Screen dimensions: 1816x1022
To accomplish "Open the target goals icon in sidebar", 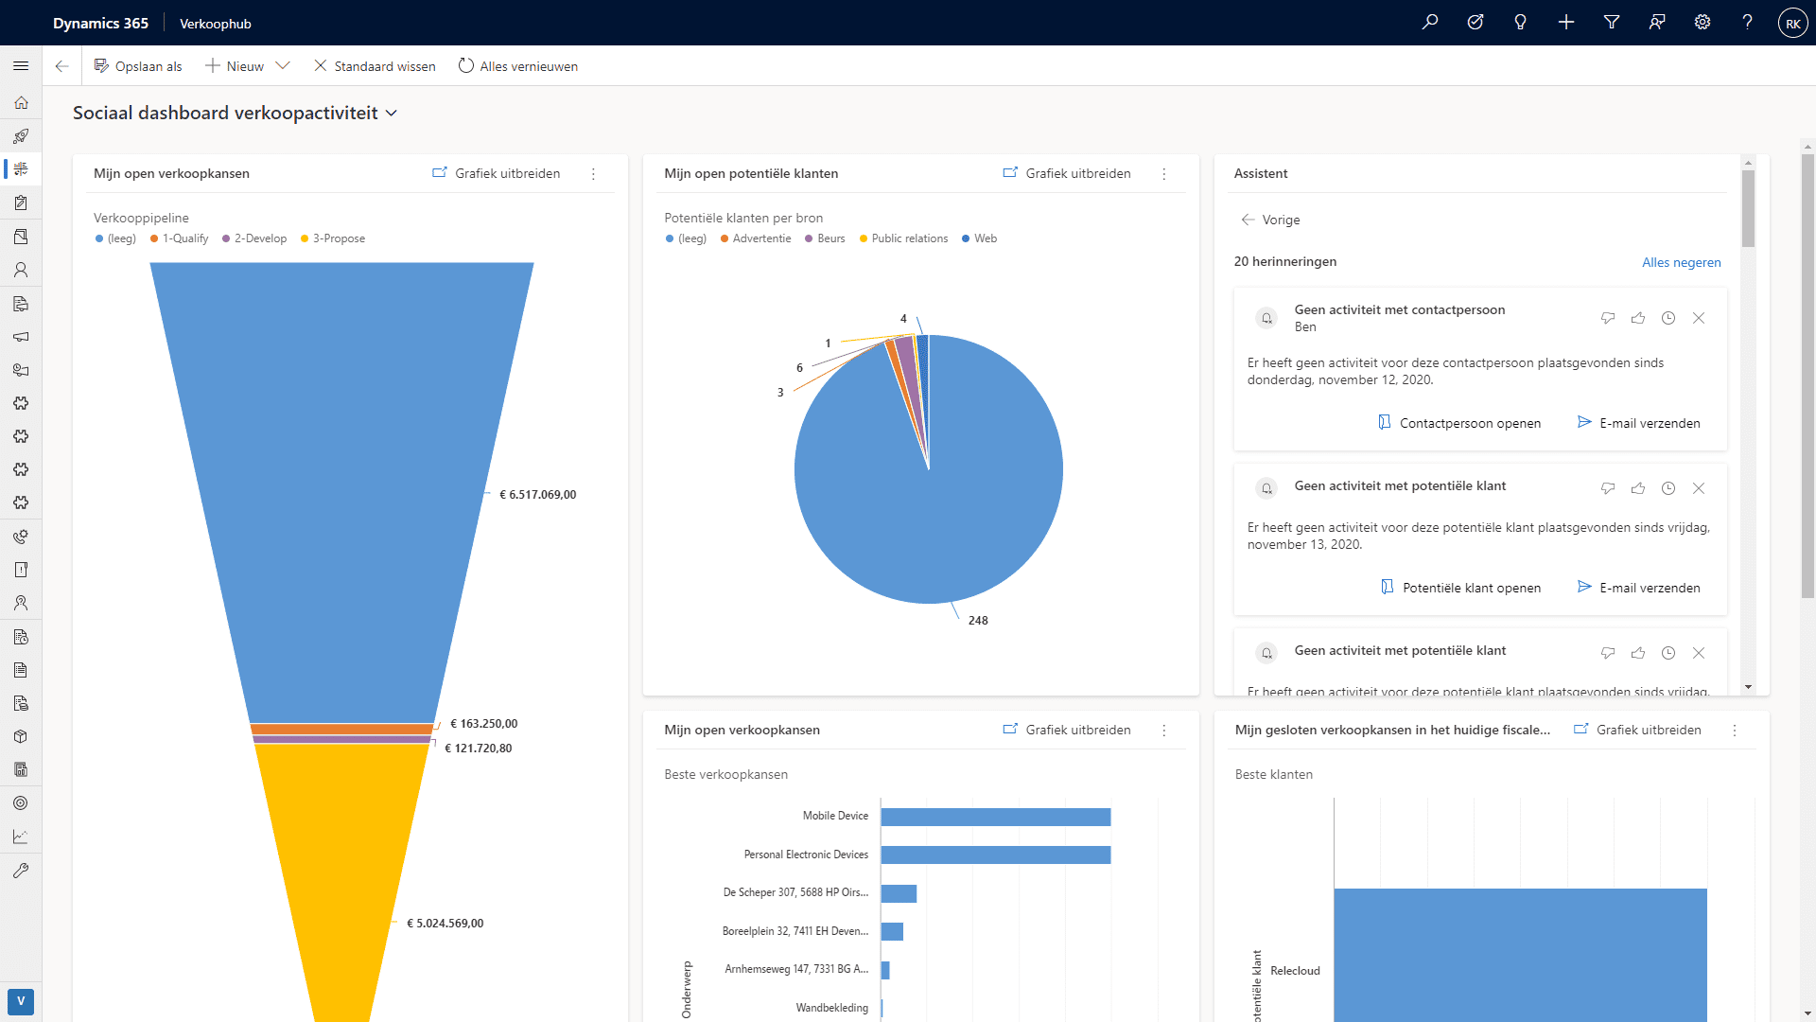I will pyautogui.click(x=21, y=803).
